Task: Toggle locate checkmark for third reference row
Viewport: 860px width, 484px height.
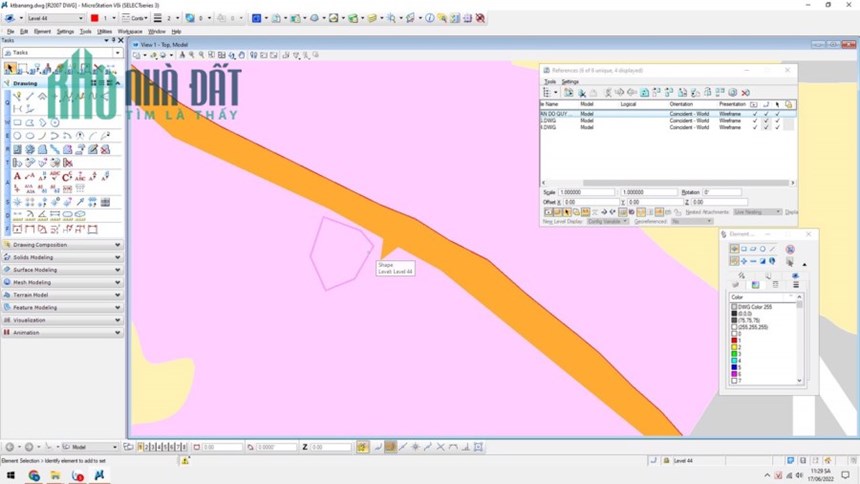Action: pos(777,127)
